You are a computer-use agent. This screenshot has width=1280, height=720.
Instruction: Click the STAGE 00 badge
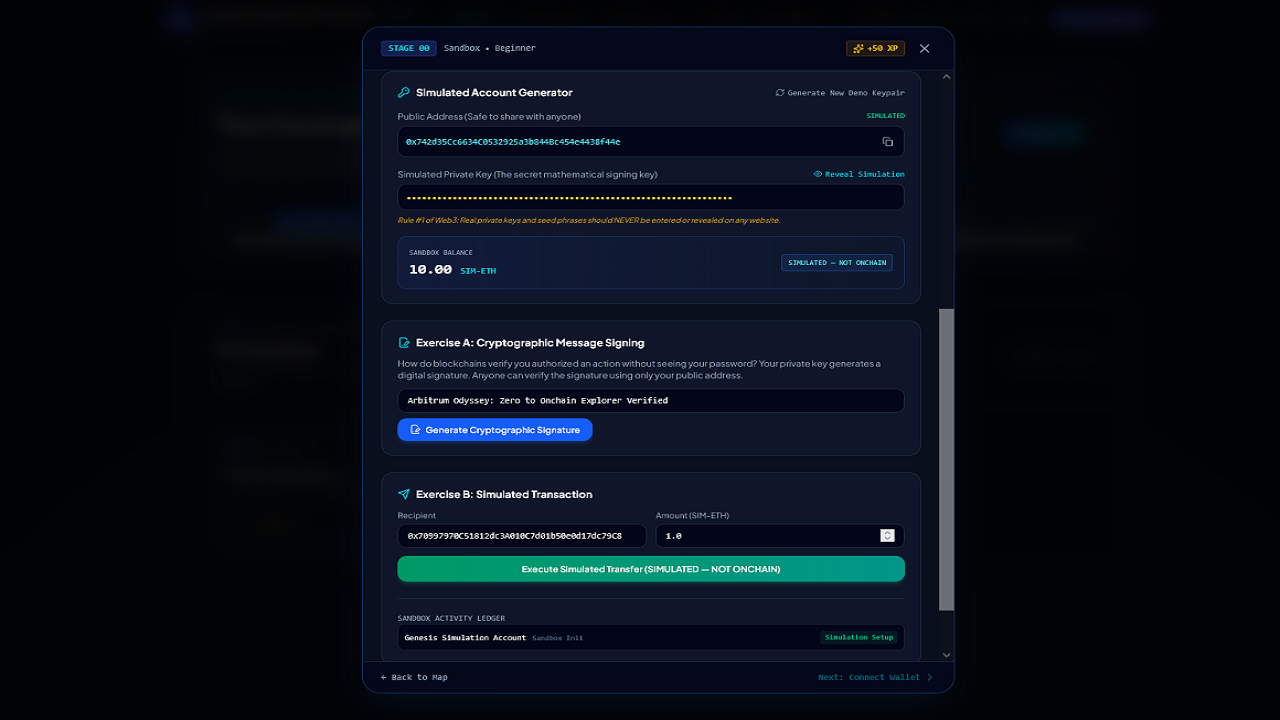pos(408,48)
